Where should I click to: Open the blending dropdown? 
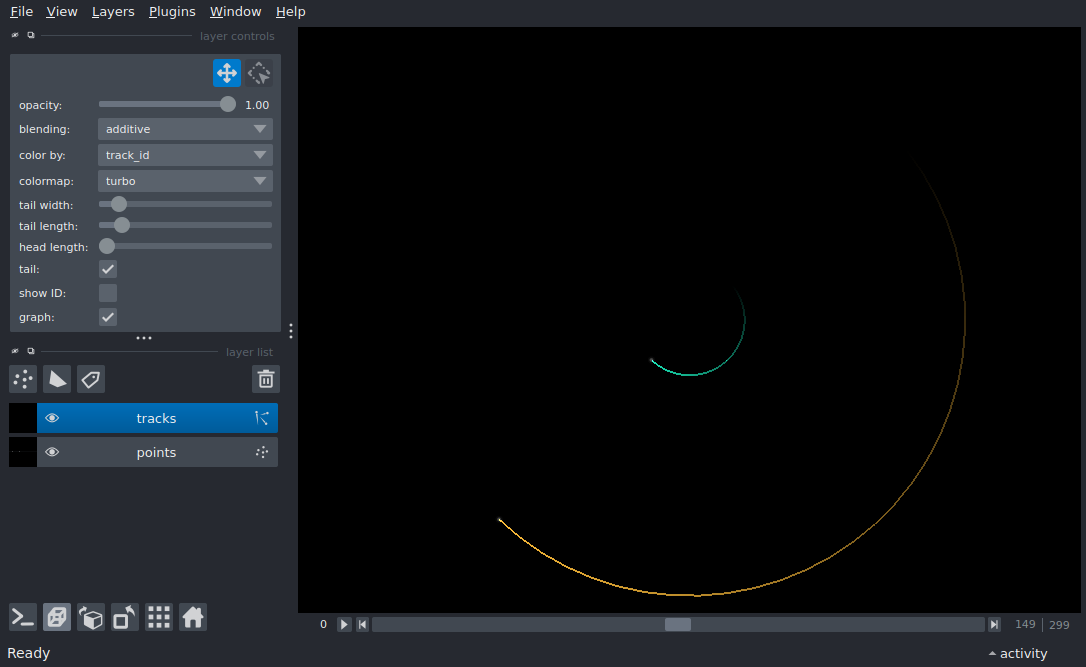click(185, 129)
